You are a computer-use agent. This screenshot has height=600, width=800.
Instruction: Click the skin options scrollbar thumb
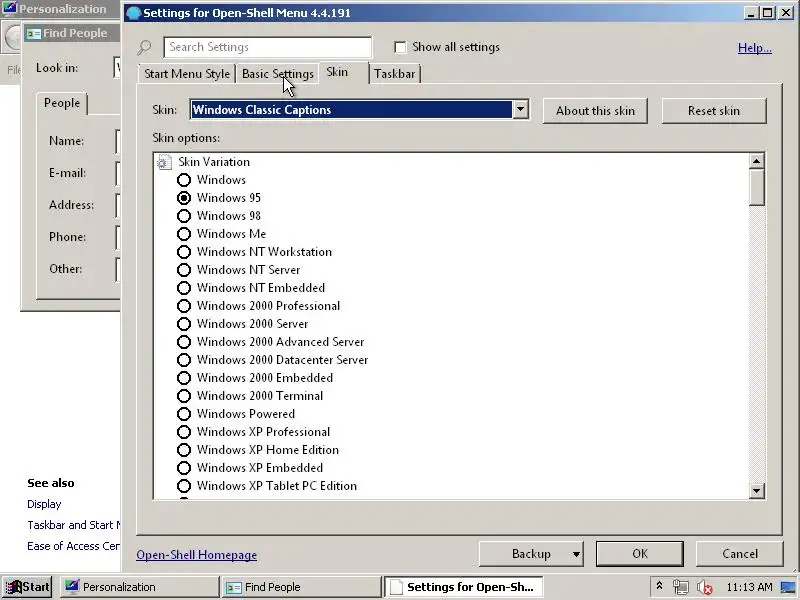(x=757, y=187)
